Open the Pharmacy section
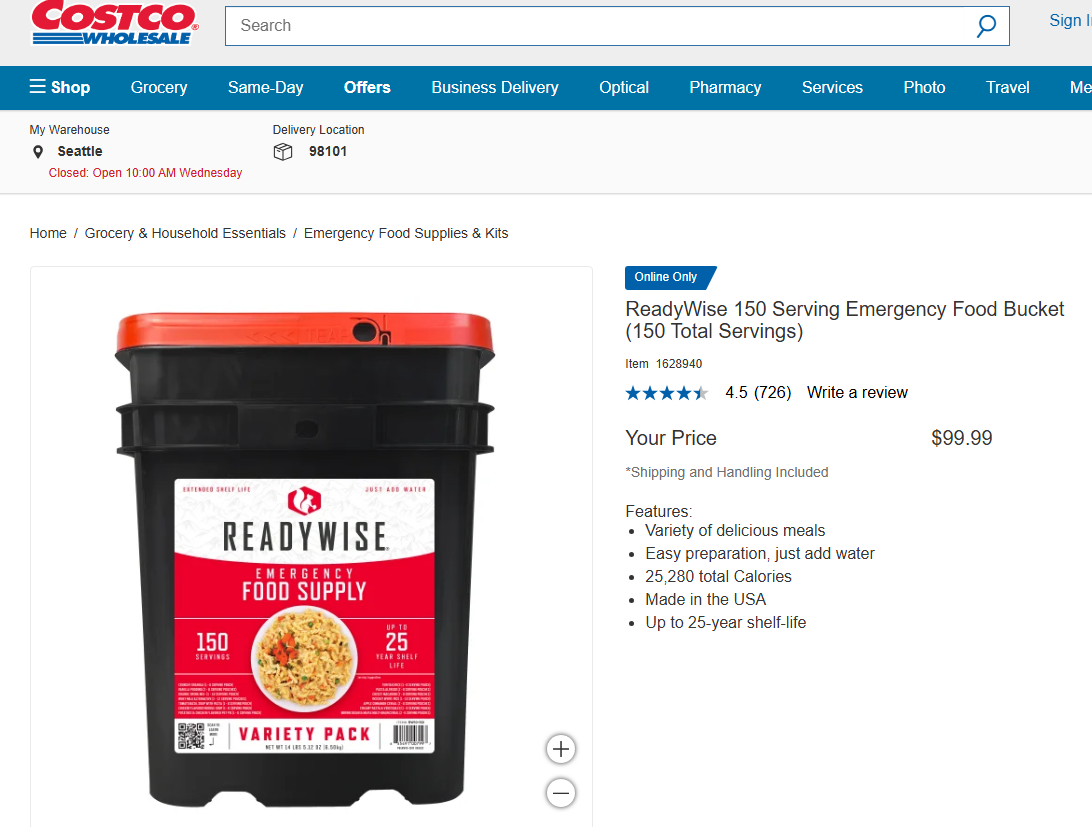Image resolution: width=1092 pixels, height=827 pixels. (725, 88)
